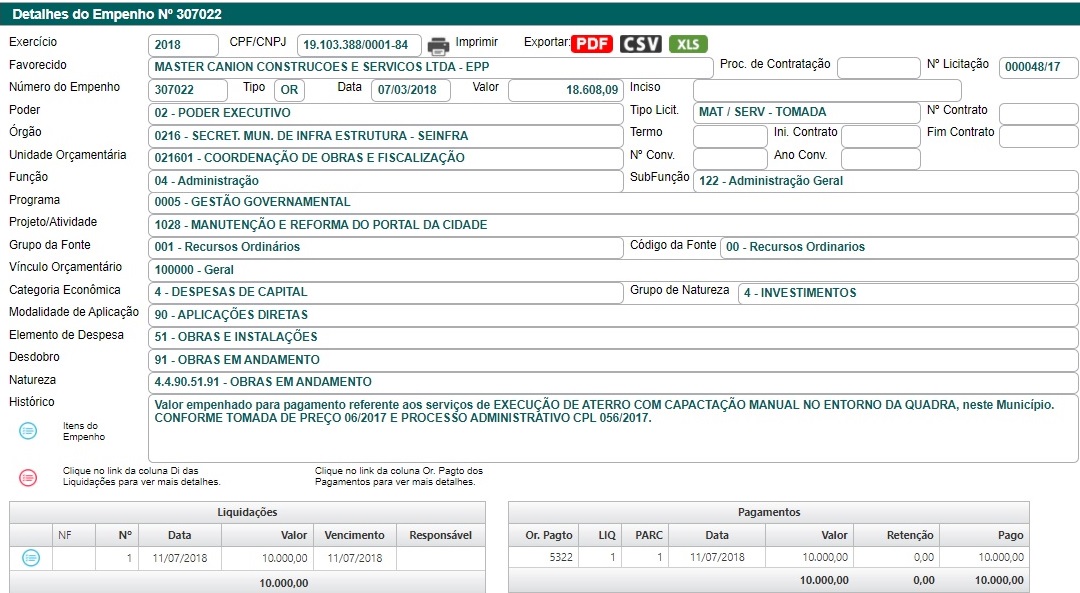Click the Pagamentos table title
This screenshot has height=593, width=1080.
[769, 512]
